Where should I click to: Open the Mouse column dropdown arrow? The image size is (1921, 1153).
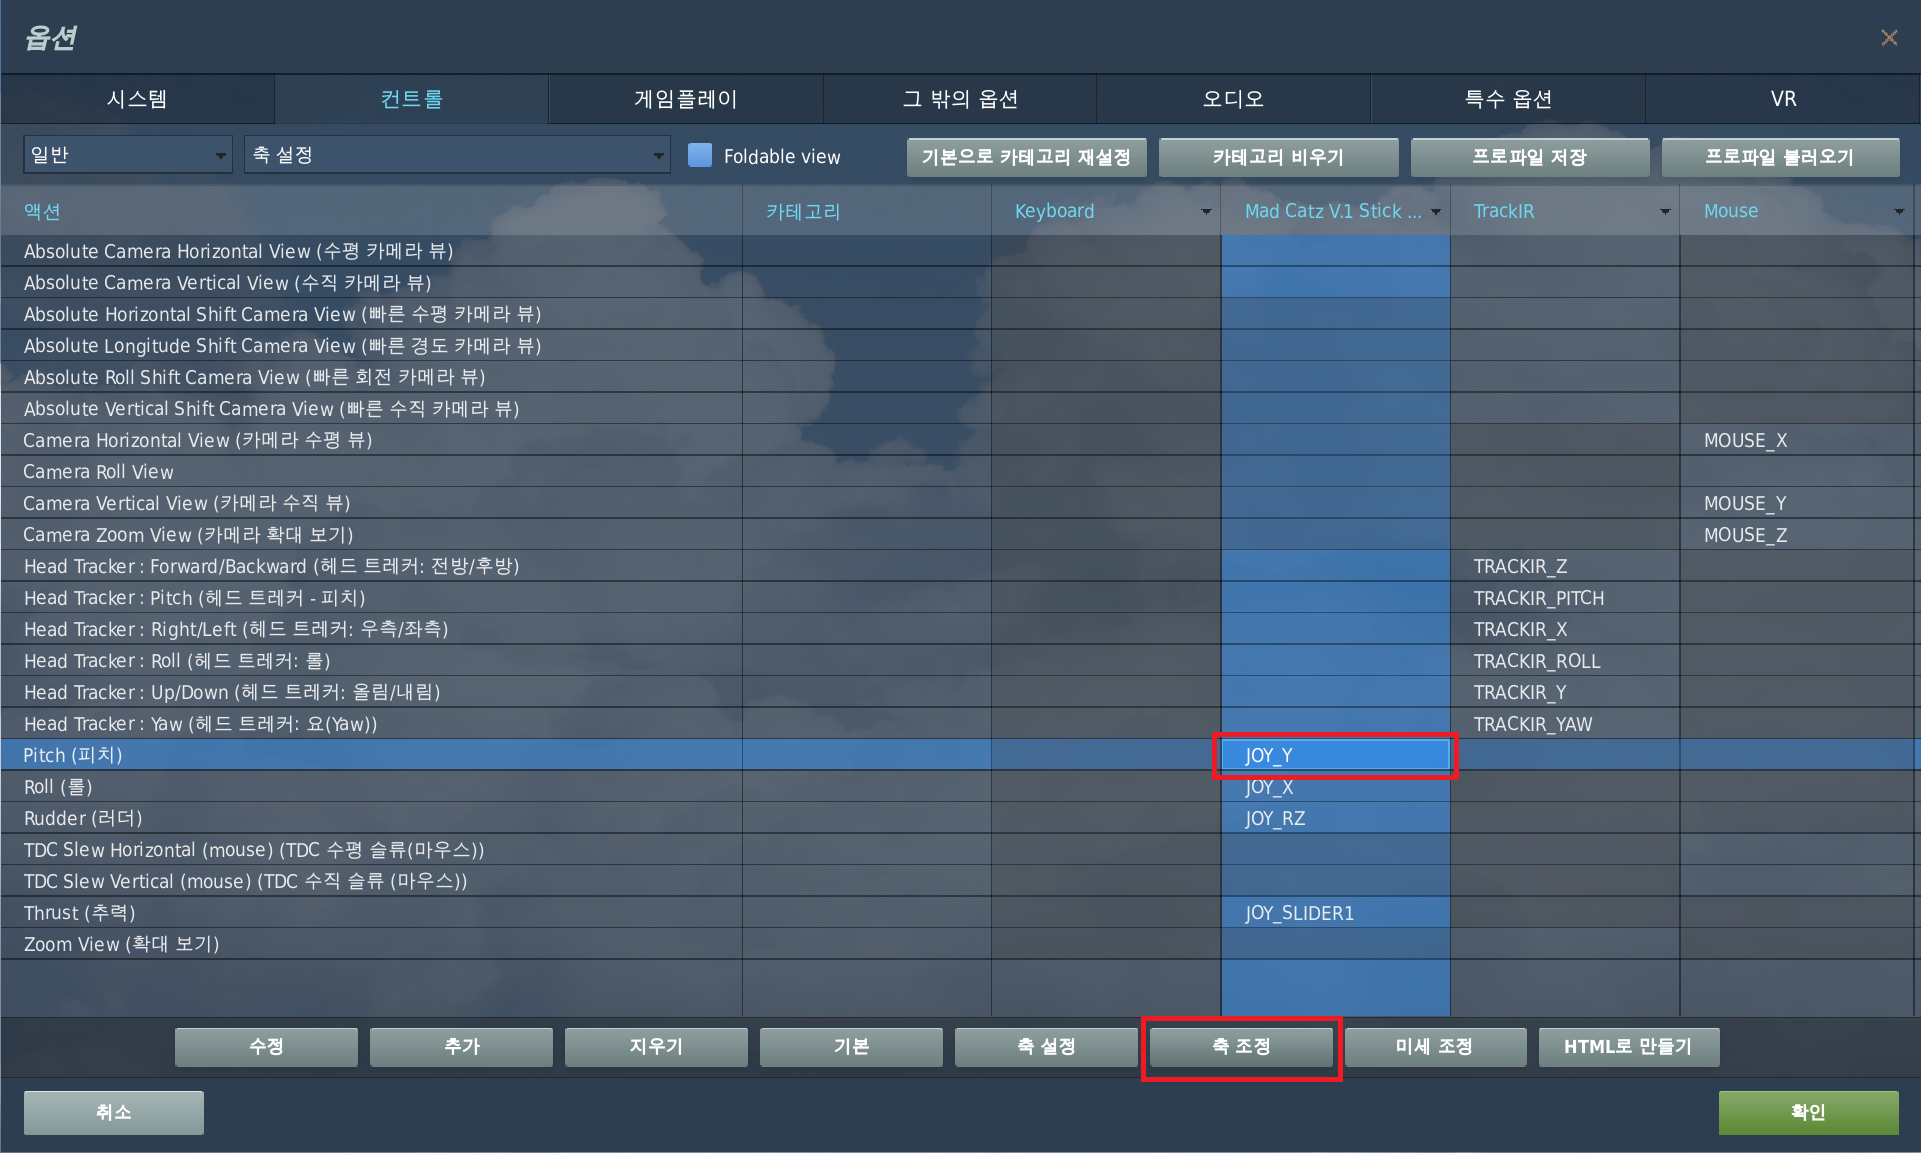(x=1898, y=212)
